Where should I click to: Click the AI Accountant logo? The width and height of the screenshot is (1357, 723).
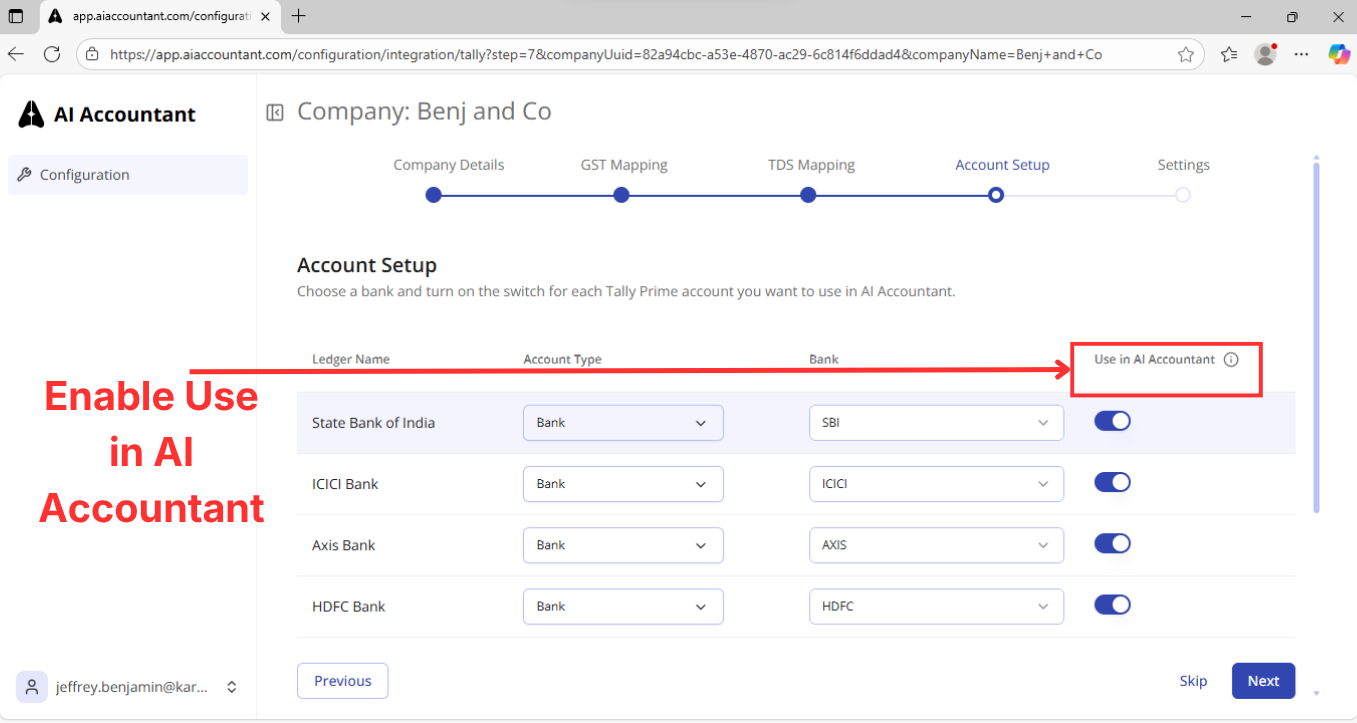click(107, 114)
